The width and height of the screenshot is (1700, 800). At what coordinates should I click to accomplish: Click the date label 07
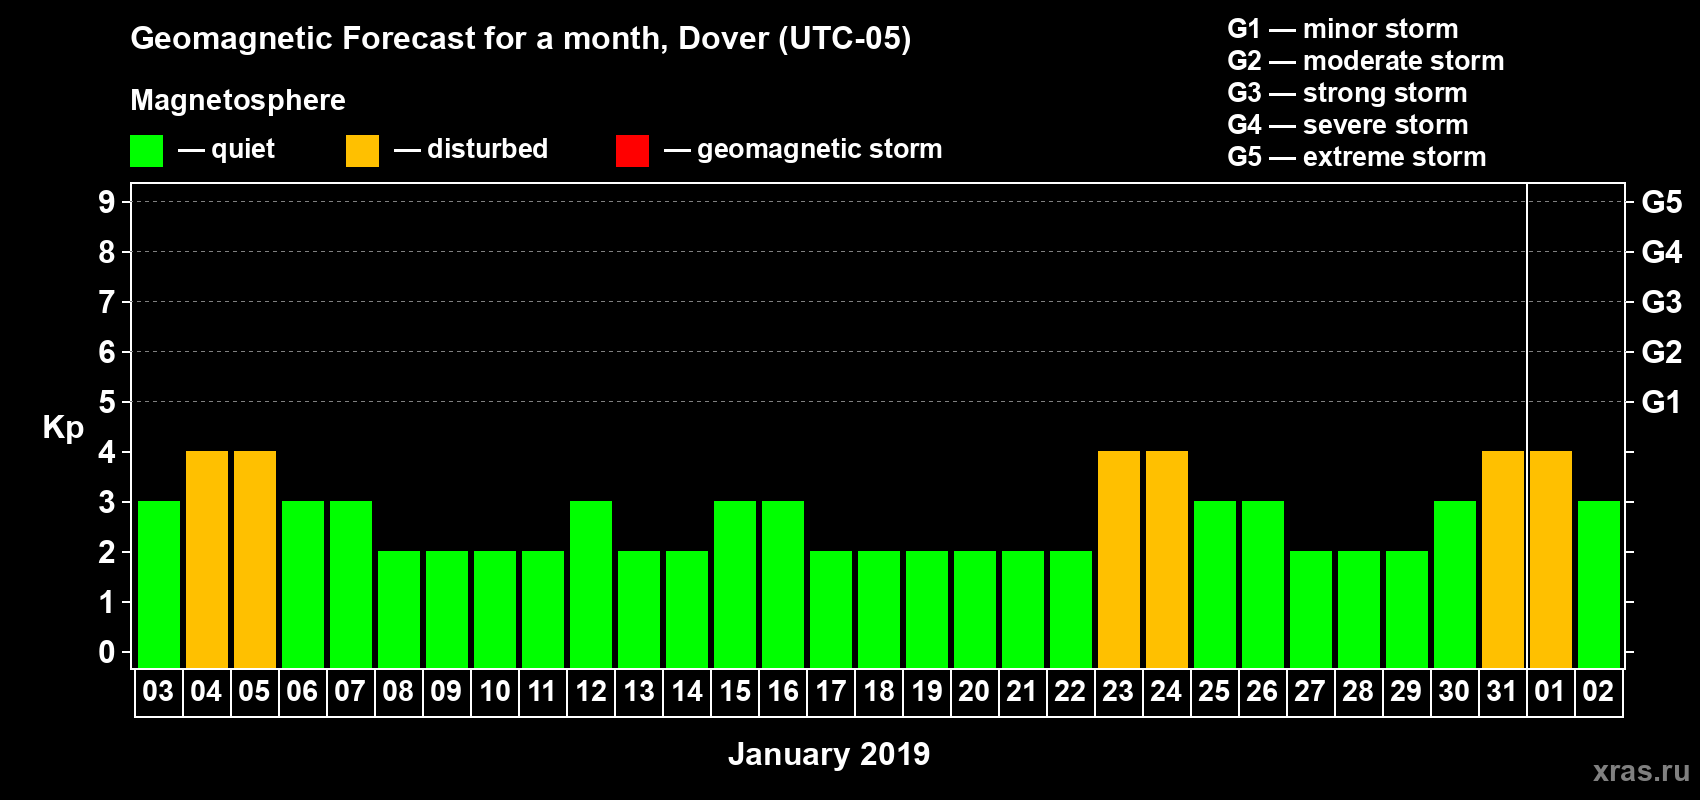(350, 691)
